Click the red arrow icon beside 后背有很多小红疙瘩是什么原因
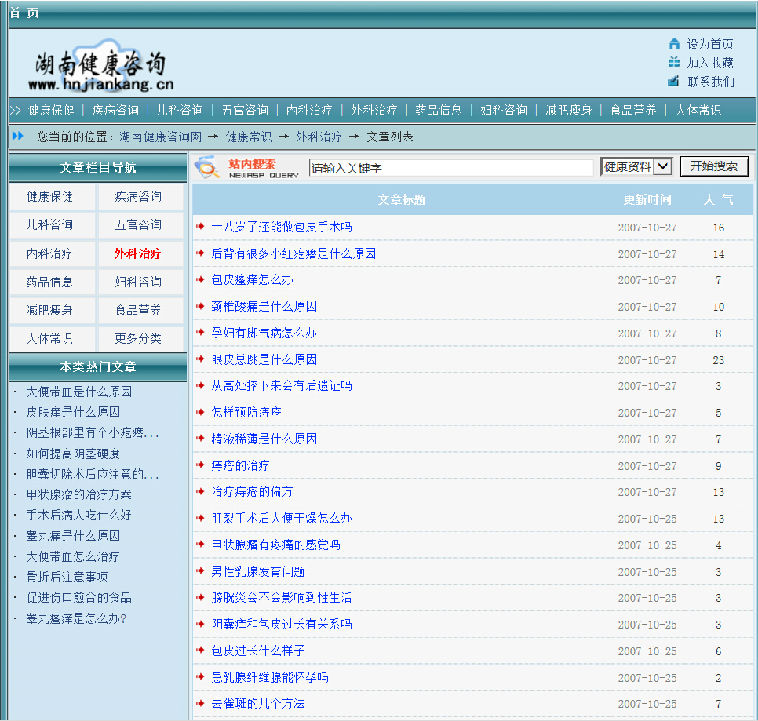The height and width of the screenshot is (721, 758). click(200, 253)
